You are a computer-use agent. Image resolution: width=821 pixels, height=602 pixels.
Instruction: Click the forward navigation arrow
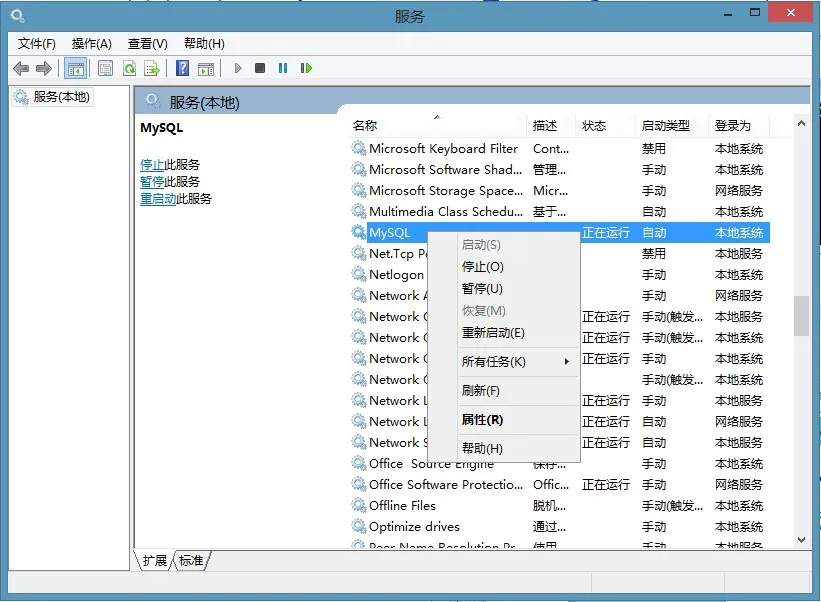pos(42,68)
